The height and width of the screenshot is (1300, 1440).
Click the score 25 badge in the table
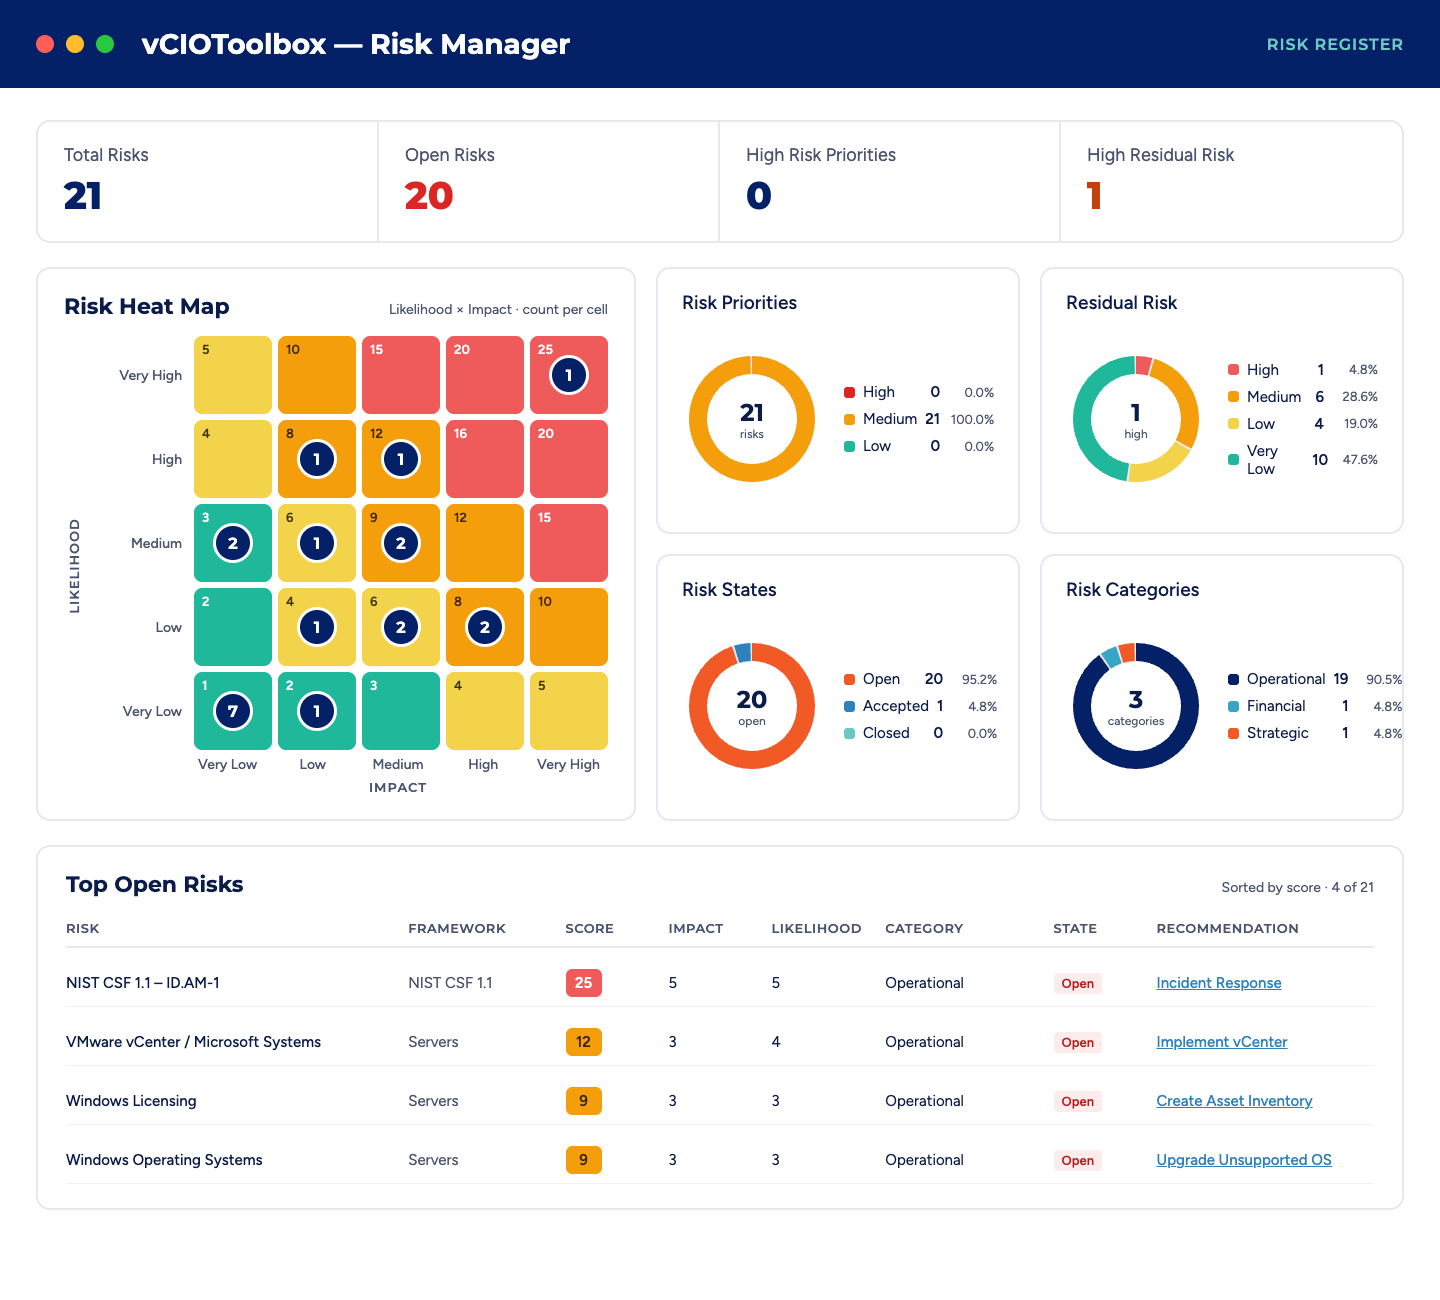point(584,983)
